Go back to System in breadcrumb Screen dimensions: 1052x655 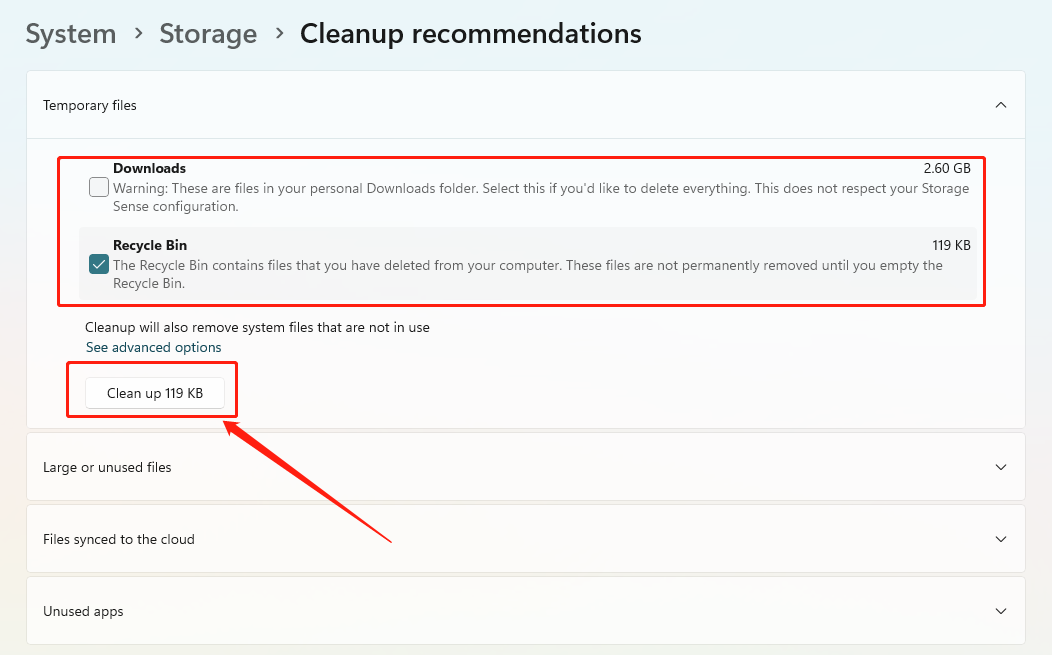(x=70, y=33)
